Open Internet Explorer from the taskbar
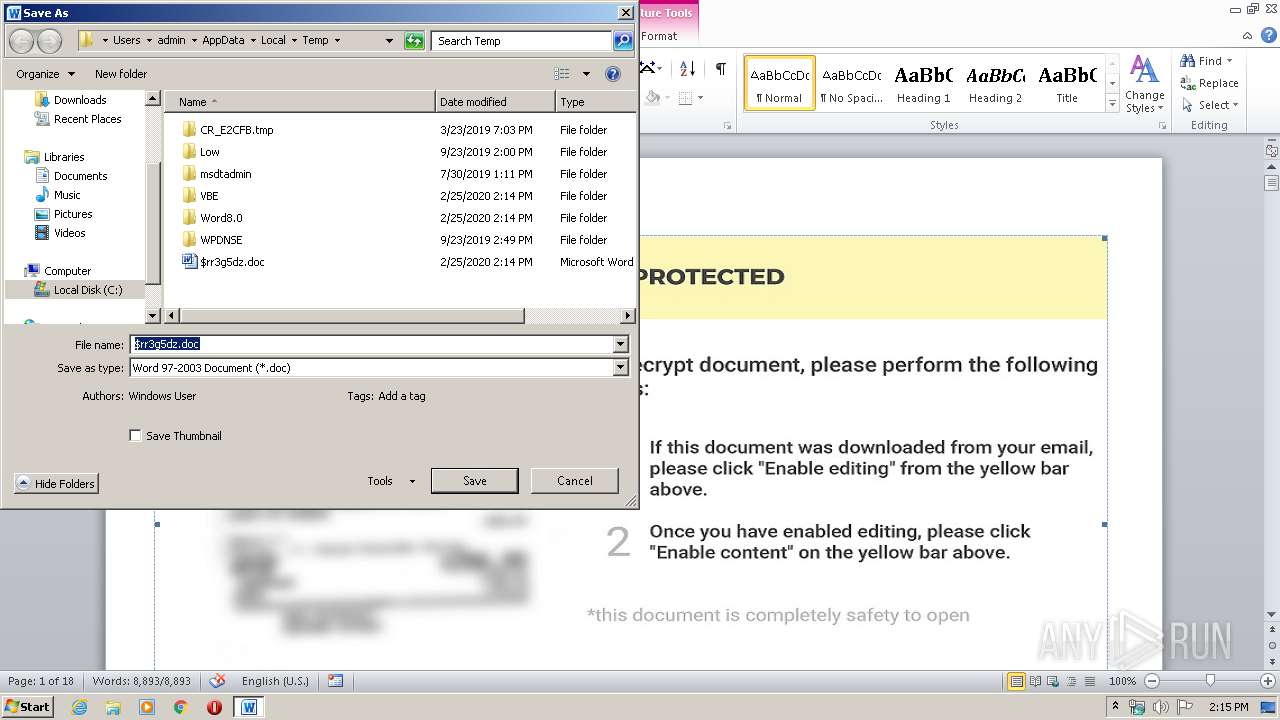The height and width of the screenshot is (720, 1280). pyautogui.click(x=79, y=707)
